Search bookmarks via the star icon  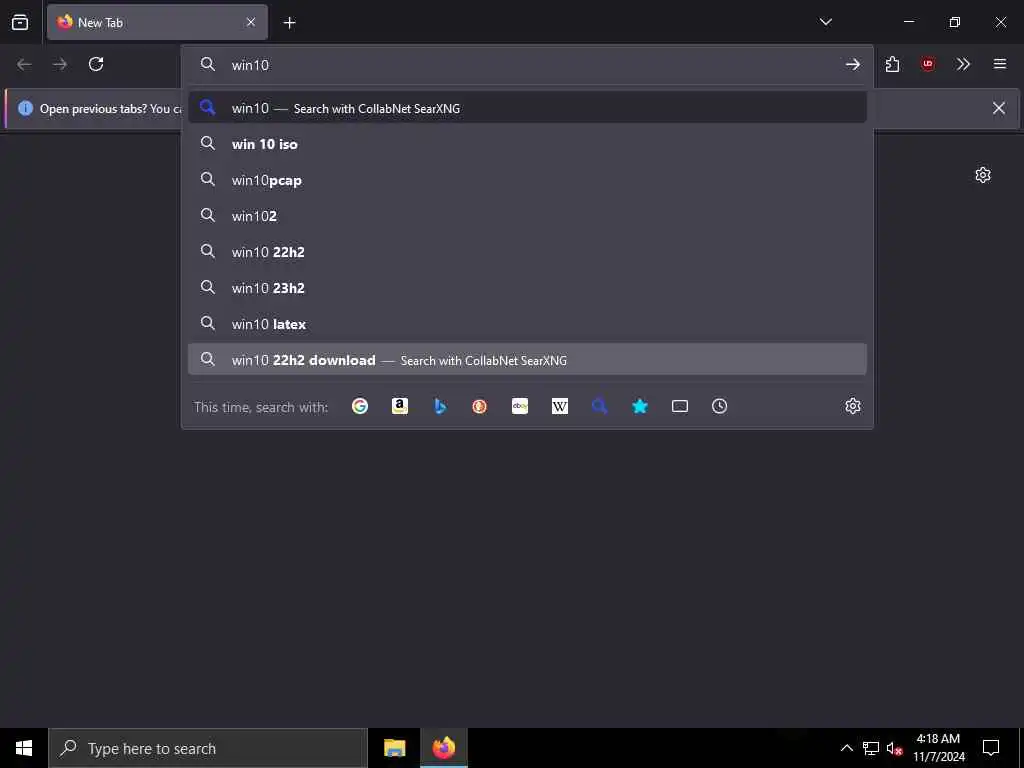coord(640,406)
